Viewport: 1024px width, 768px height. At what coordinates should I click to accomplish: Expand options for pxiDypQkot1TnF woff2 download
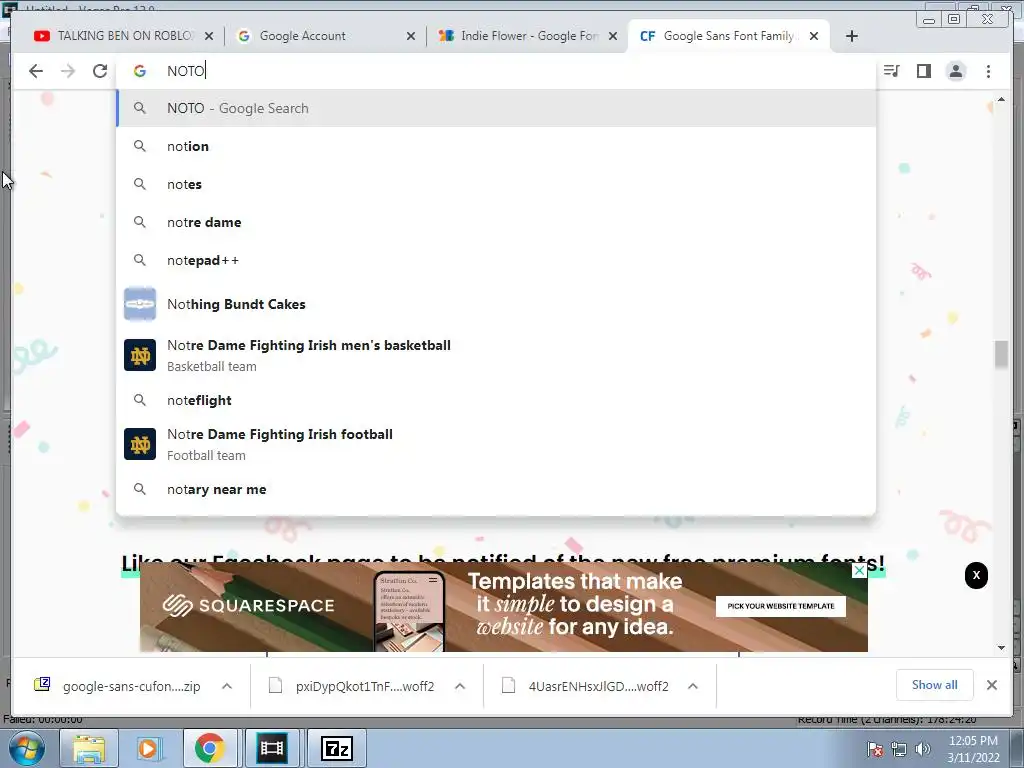click(460, 686)
